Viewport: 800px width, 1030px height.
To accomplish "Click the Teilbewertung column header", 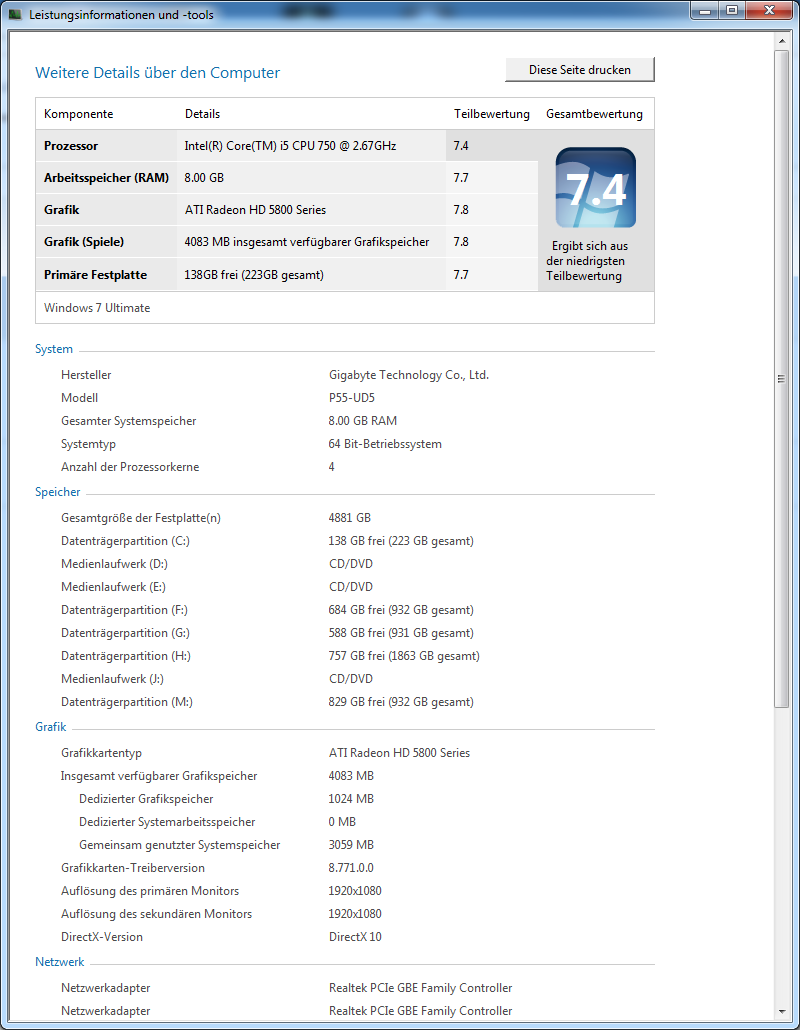I will tap(492, 114).
